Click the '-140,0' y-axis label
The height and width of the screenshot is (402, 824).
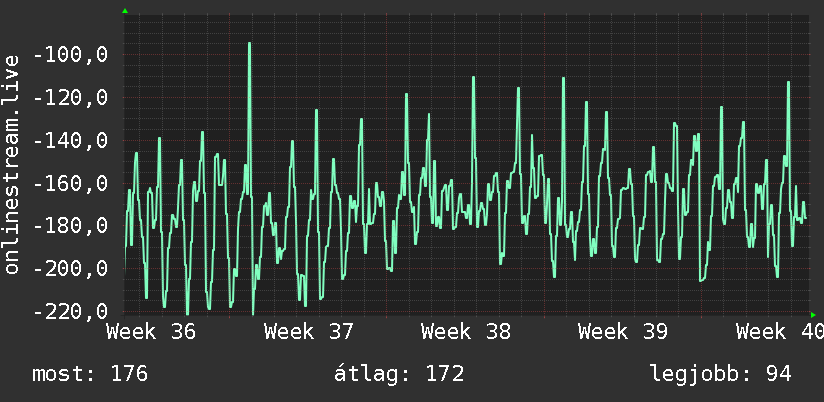point(71,141)
